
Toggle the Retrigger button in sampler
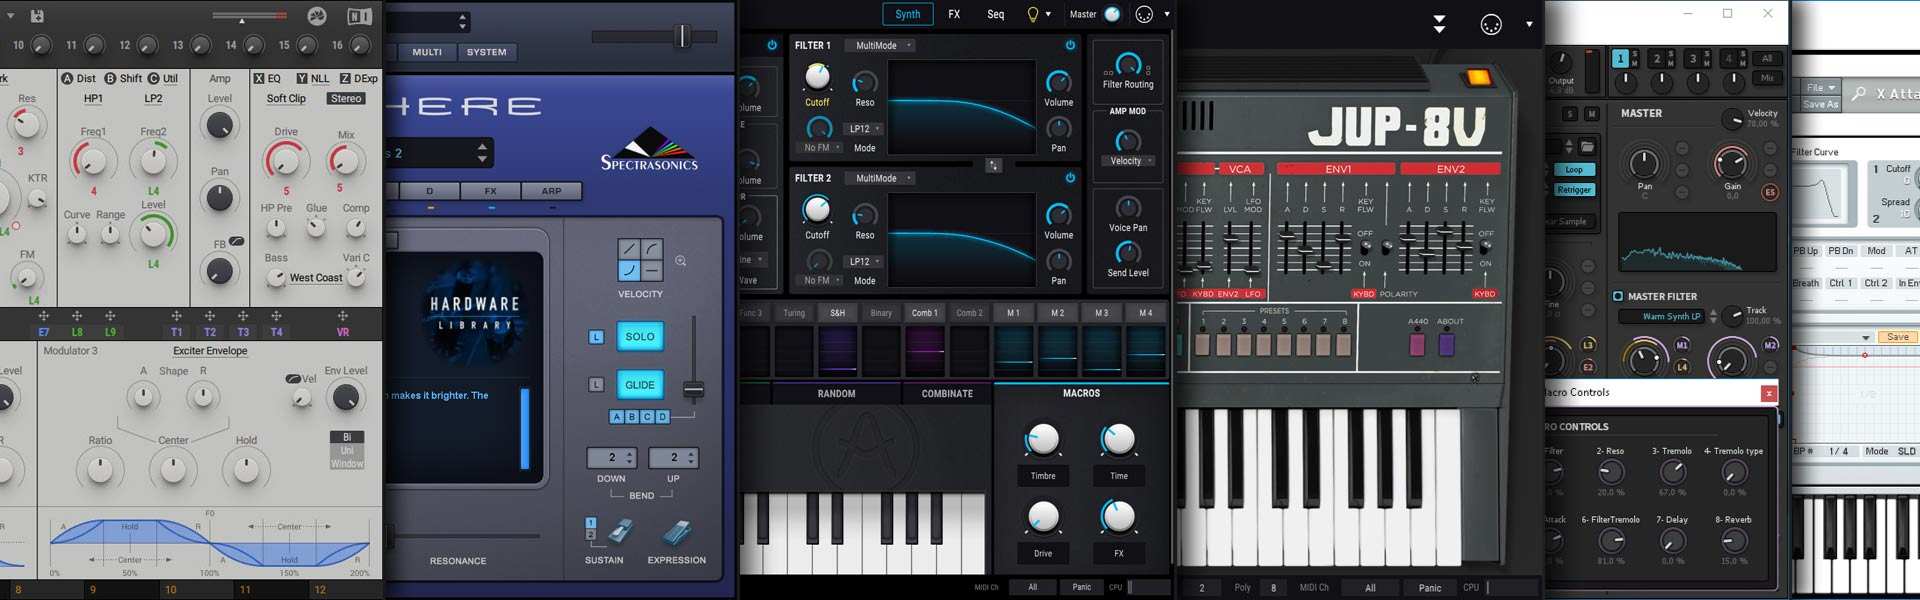[1574, 190]
